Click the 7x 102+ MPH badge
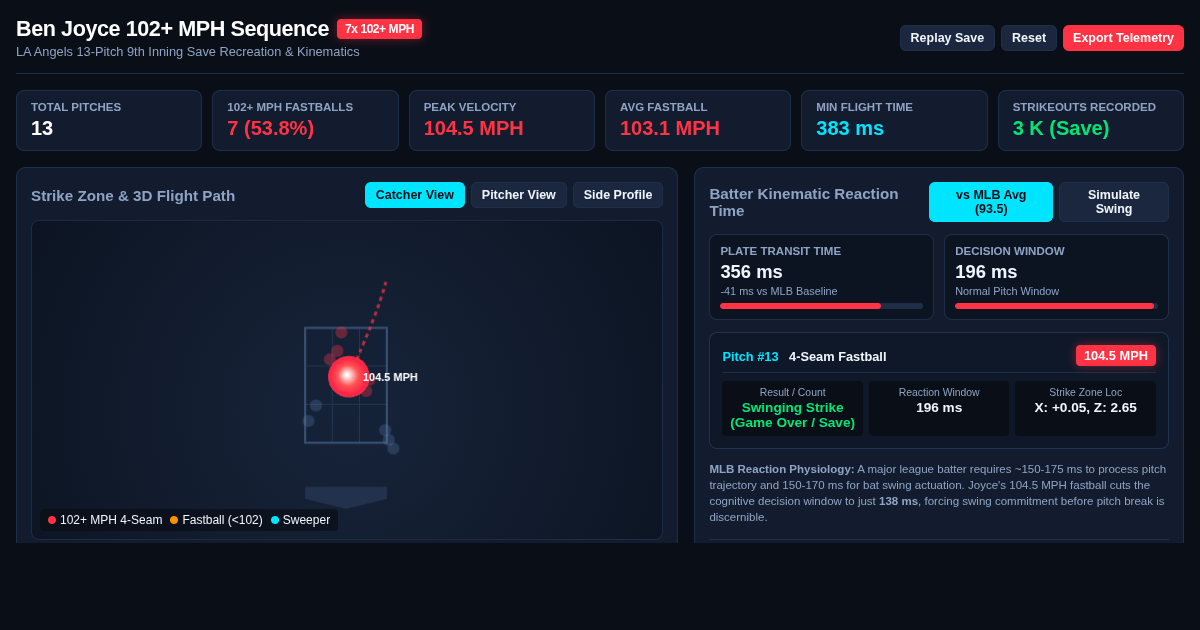 379,29
